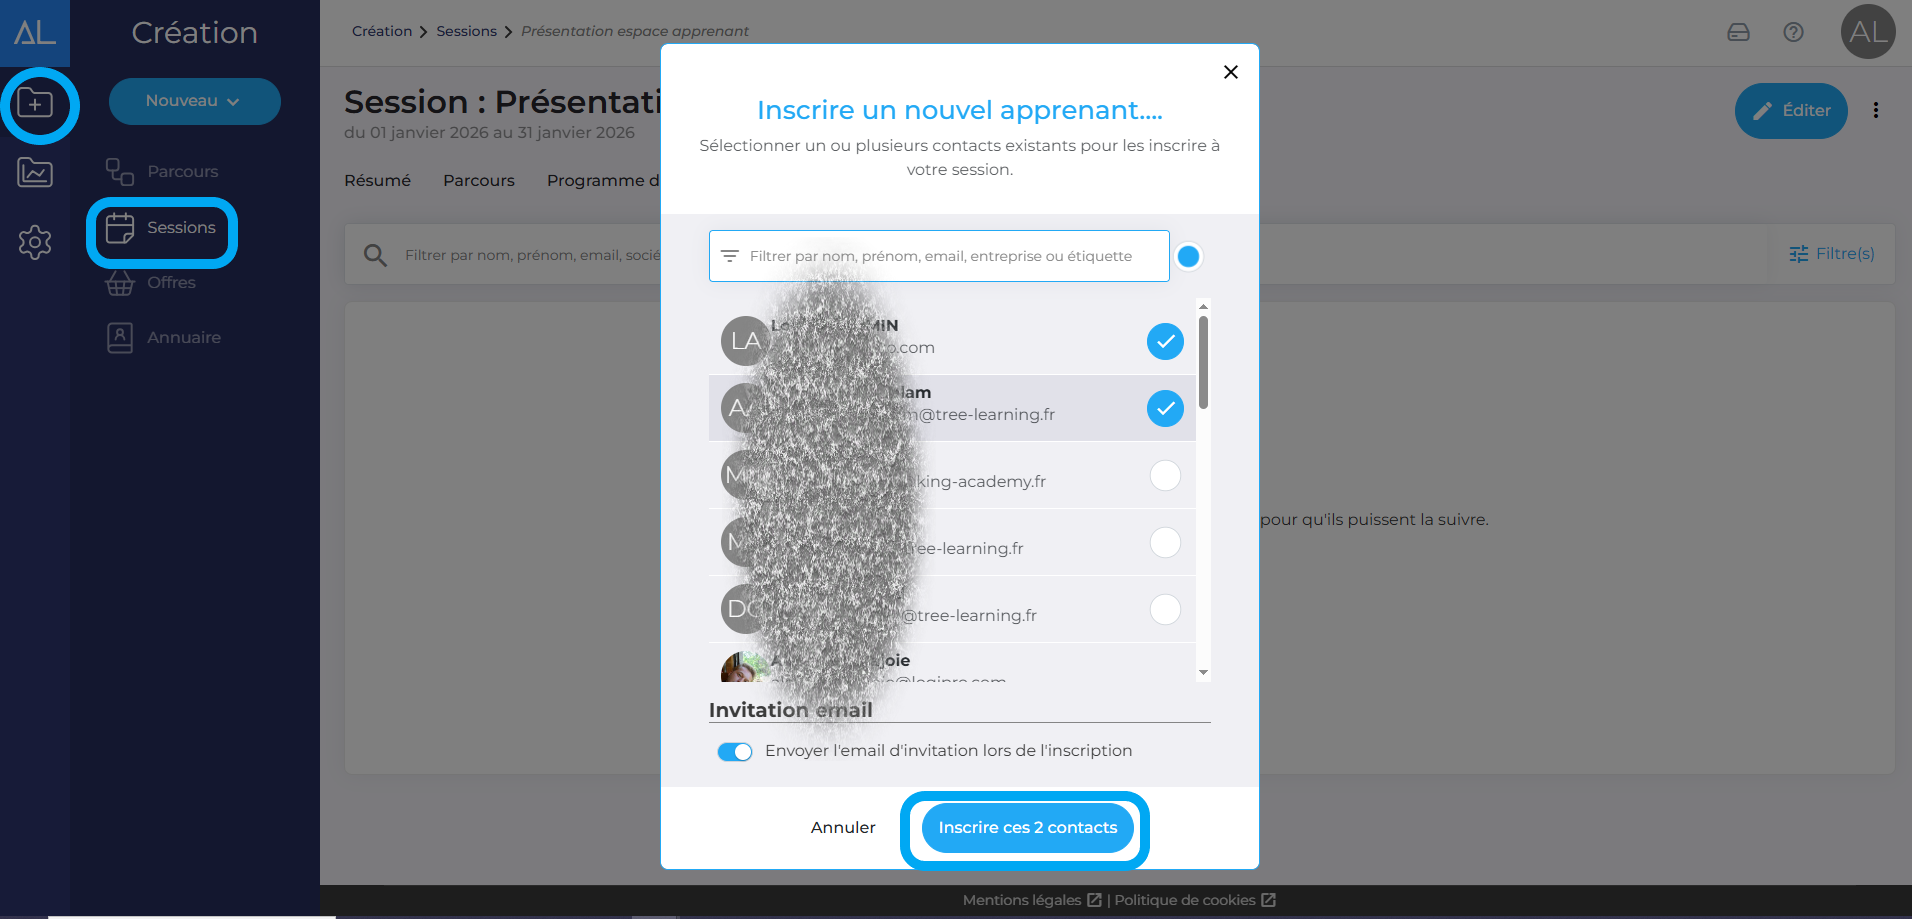The width and height of the screenshot is (1912, 919).
Task: Switch to the Résumé tab
Action: (x=377, y=180)
